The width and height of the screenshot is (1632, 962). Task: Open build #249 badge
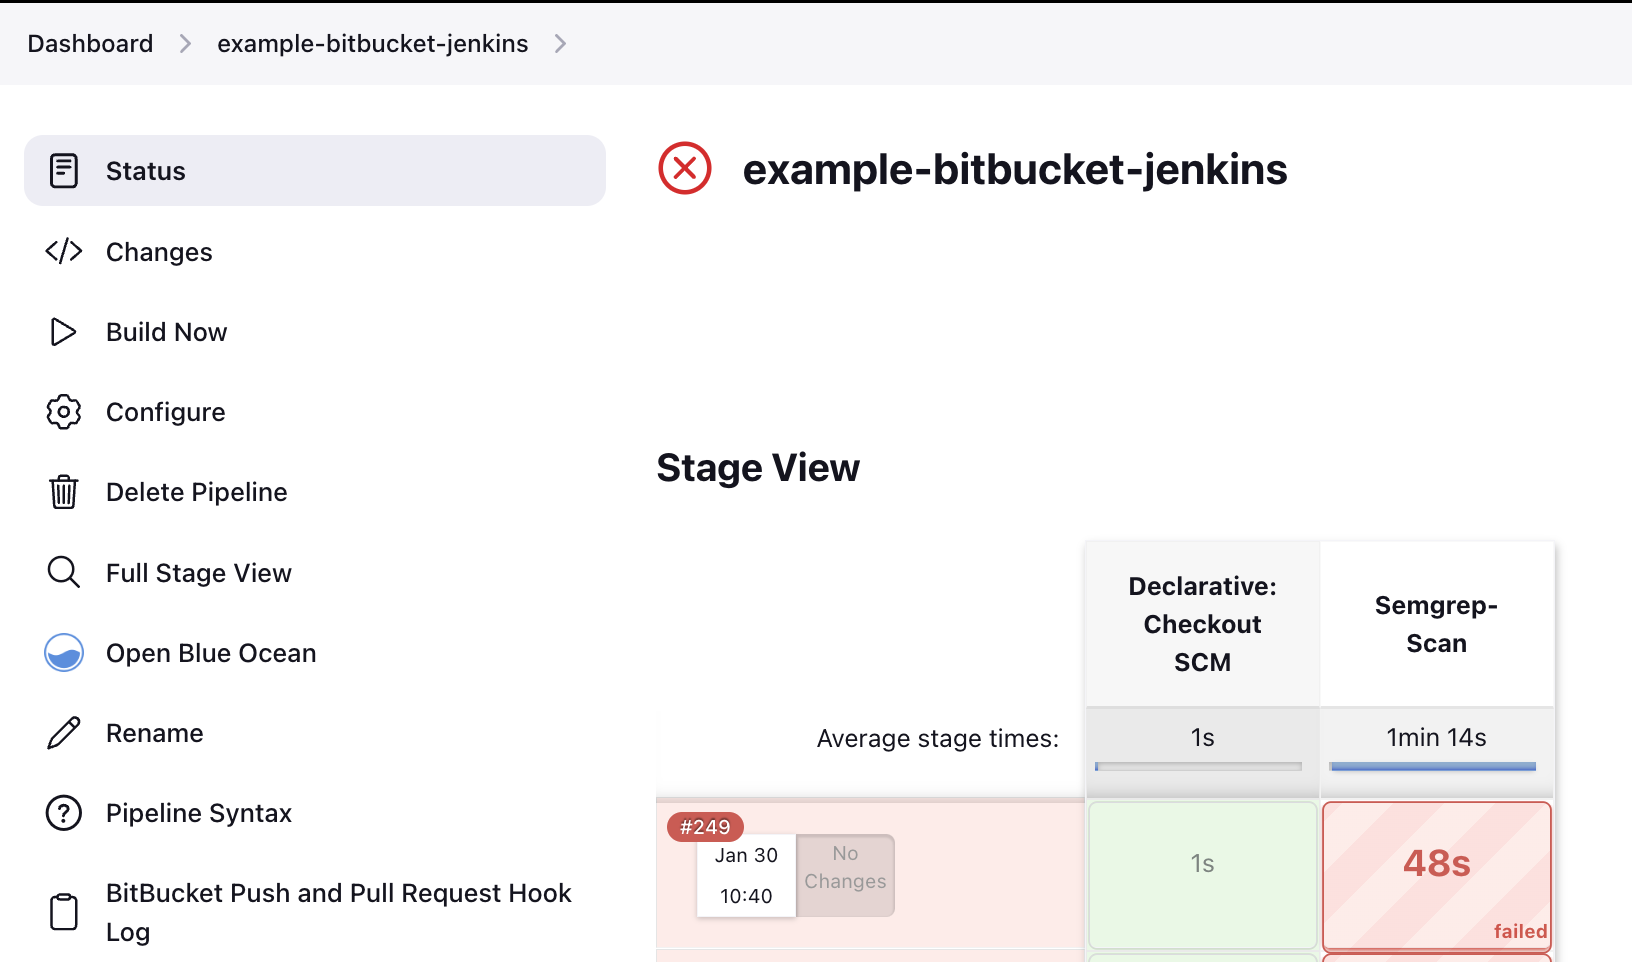click(705, 827)
